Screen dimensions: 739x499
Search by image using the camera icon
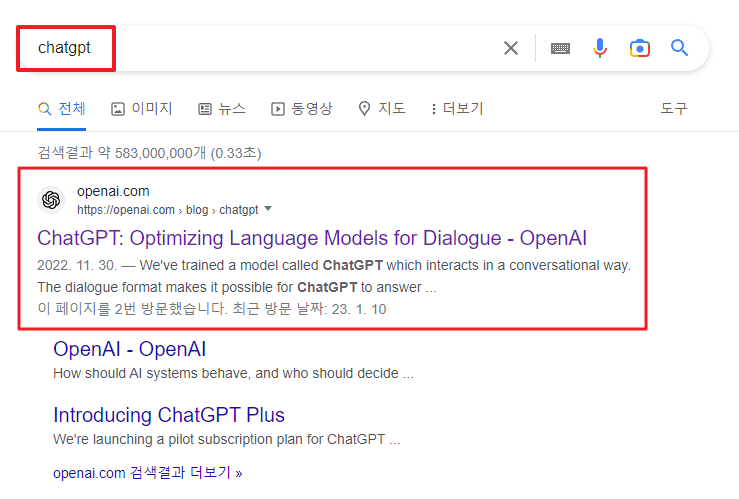tap(640, 48)
